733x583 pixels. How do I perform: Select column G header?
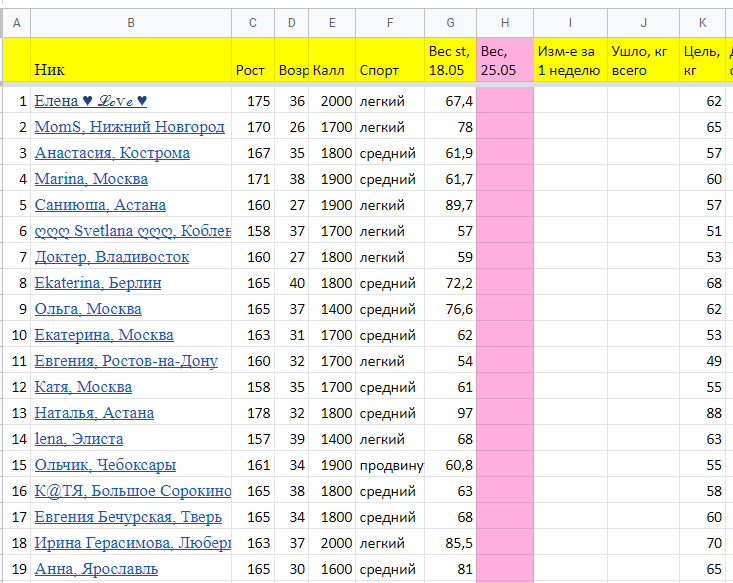coord(450,21)
